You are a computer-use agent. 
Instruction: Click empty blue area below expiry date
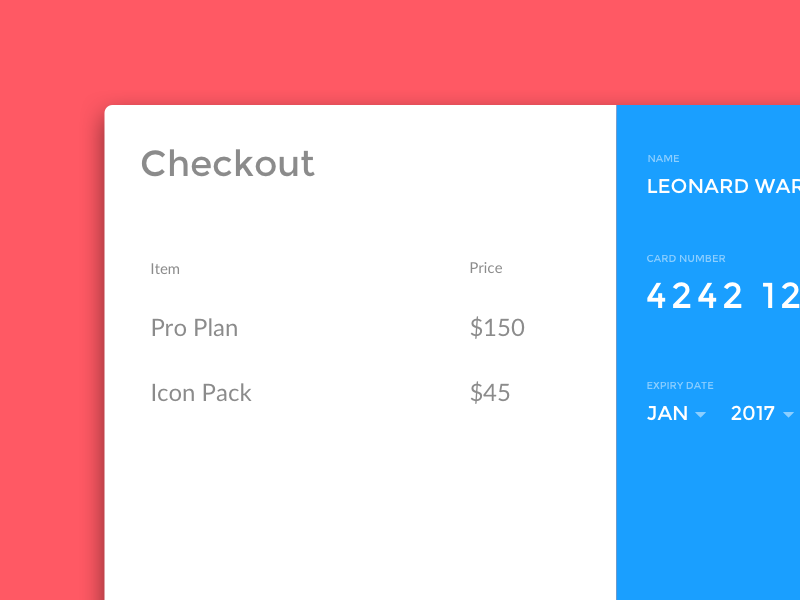coord(710,510)
